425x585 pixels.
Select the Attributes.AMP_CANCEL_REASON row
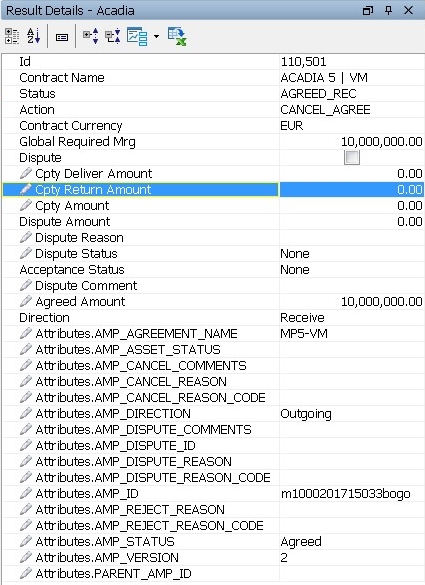(x=213, y=382)
